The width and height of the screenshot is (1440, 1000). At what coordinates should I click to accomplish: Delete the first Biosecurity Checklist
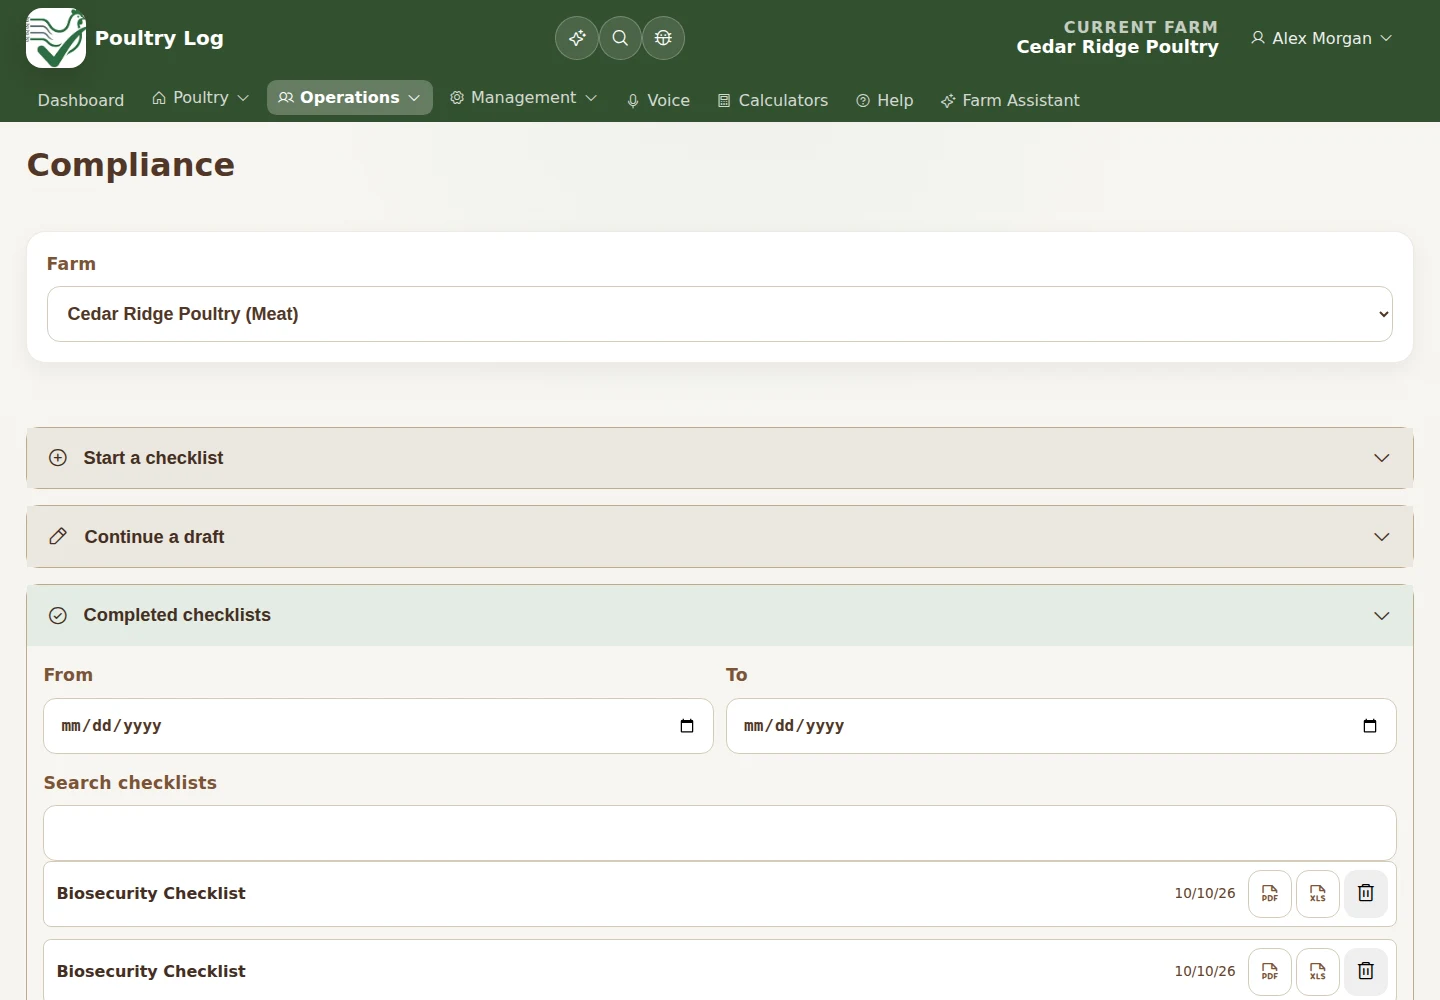pyautogui.click(x=1366, y=894)
